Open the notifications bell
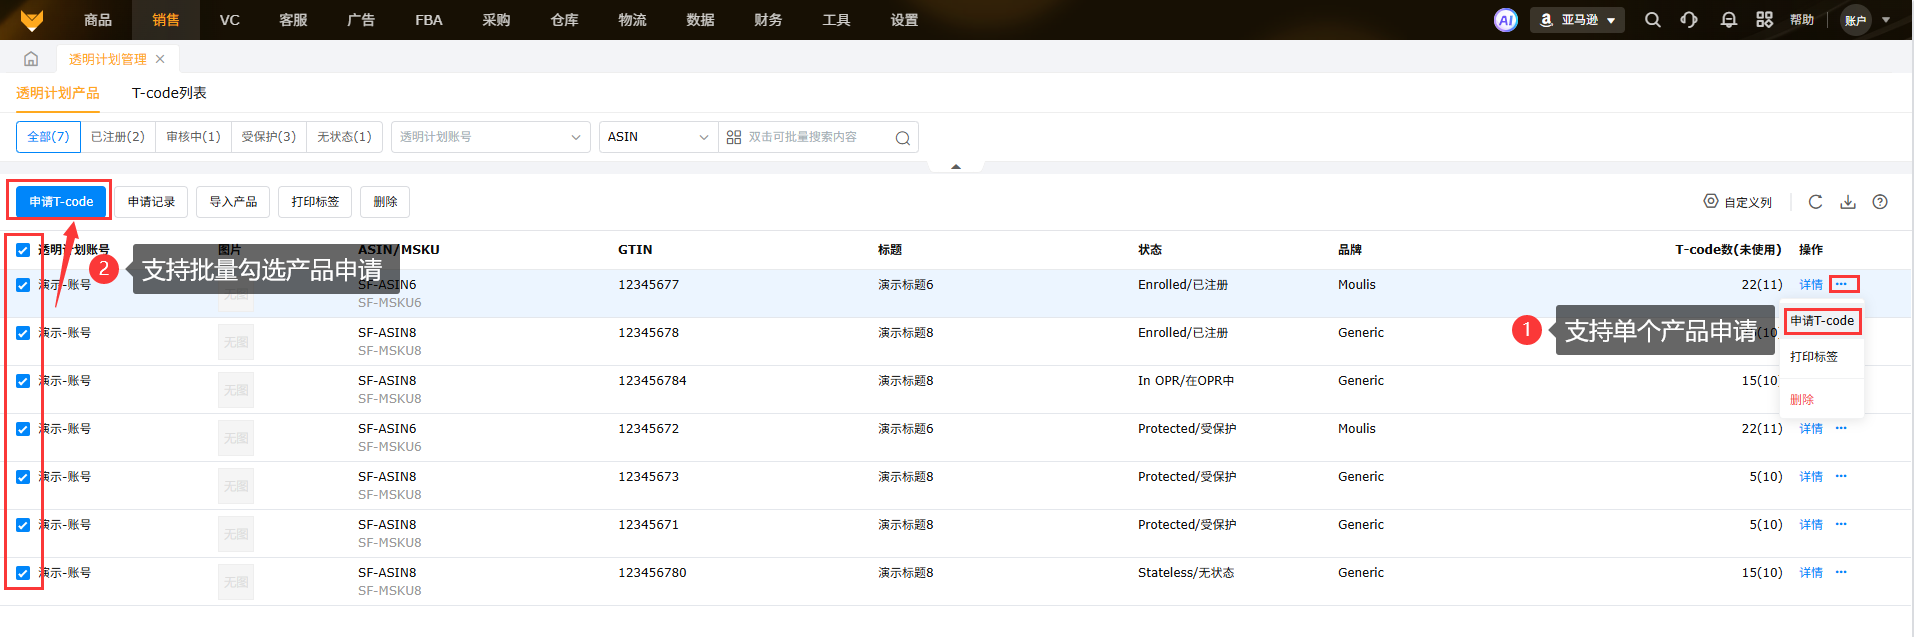The width and height of the screenshot is (1914, 637). tap(1728, 20)
